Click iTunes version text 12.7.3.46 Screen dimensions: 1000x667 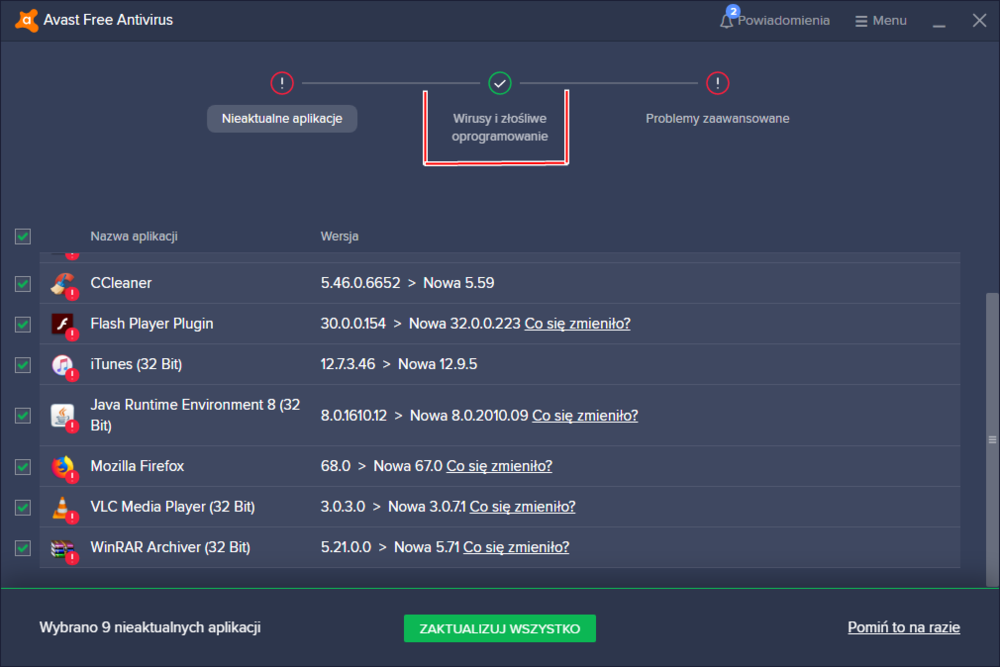coord(348,364)
